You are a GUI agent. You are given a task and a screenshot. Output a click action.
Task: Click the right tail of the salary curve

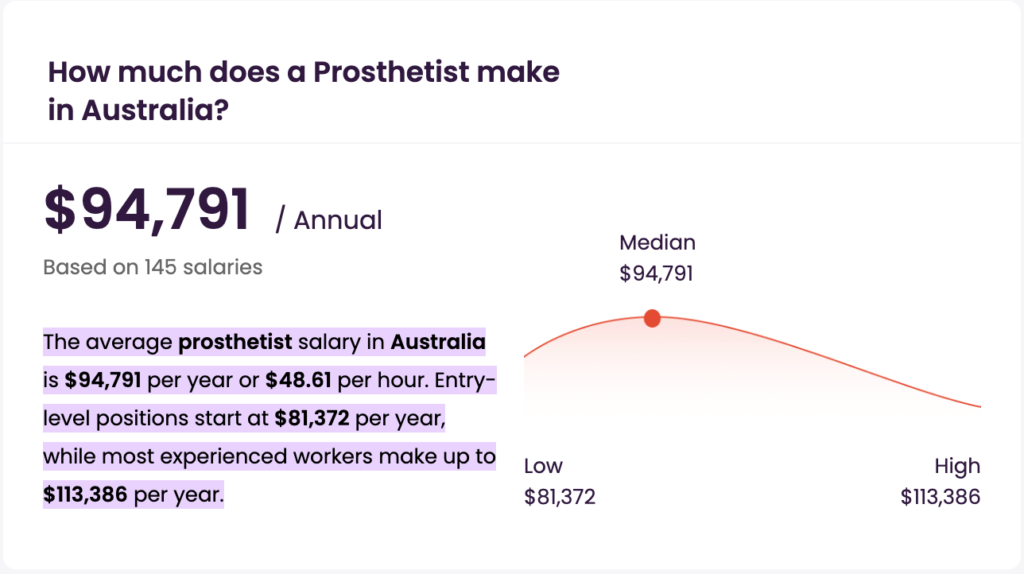tap(970, 403)
